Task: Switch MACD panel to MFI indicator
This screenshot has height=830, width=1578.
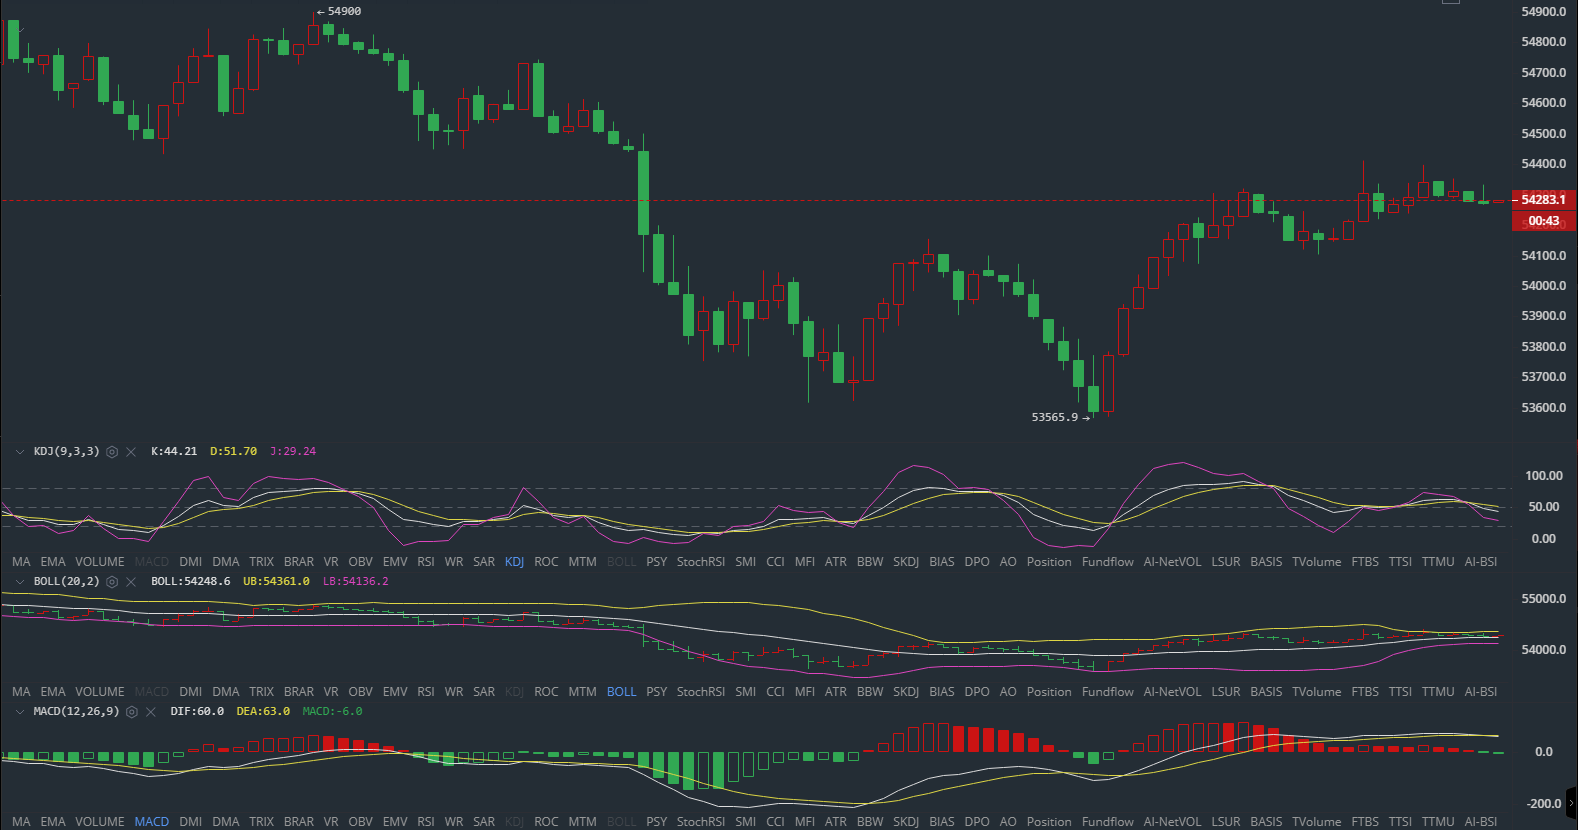Action: point(804,822)
